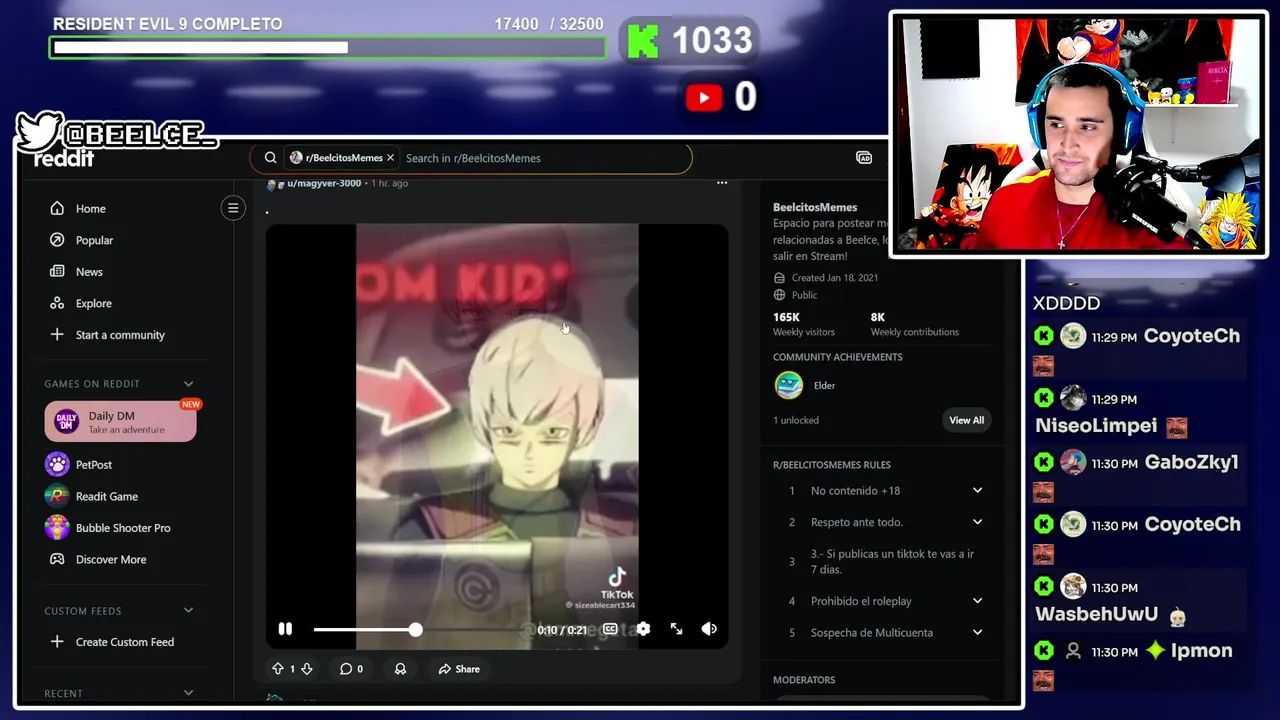Collapse the Recent section
Viewport: 1280px width, 720px height.
pos(188,693)
